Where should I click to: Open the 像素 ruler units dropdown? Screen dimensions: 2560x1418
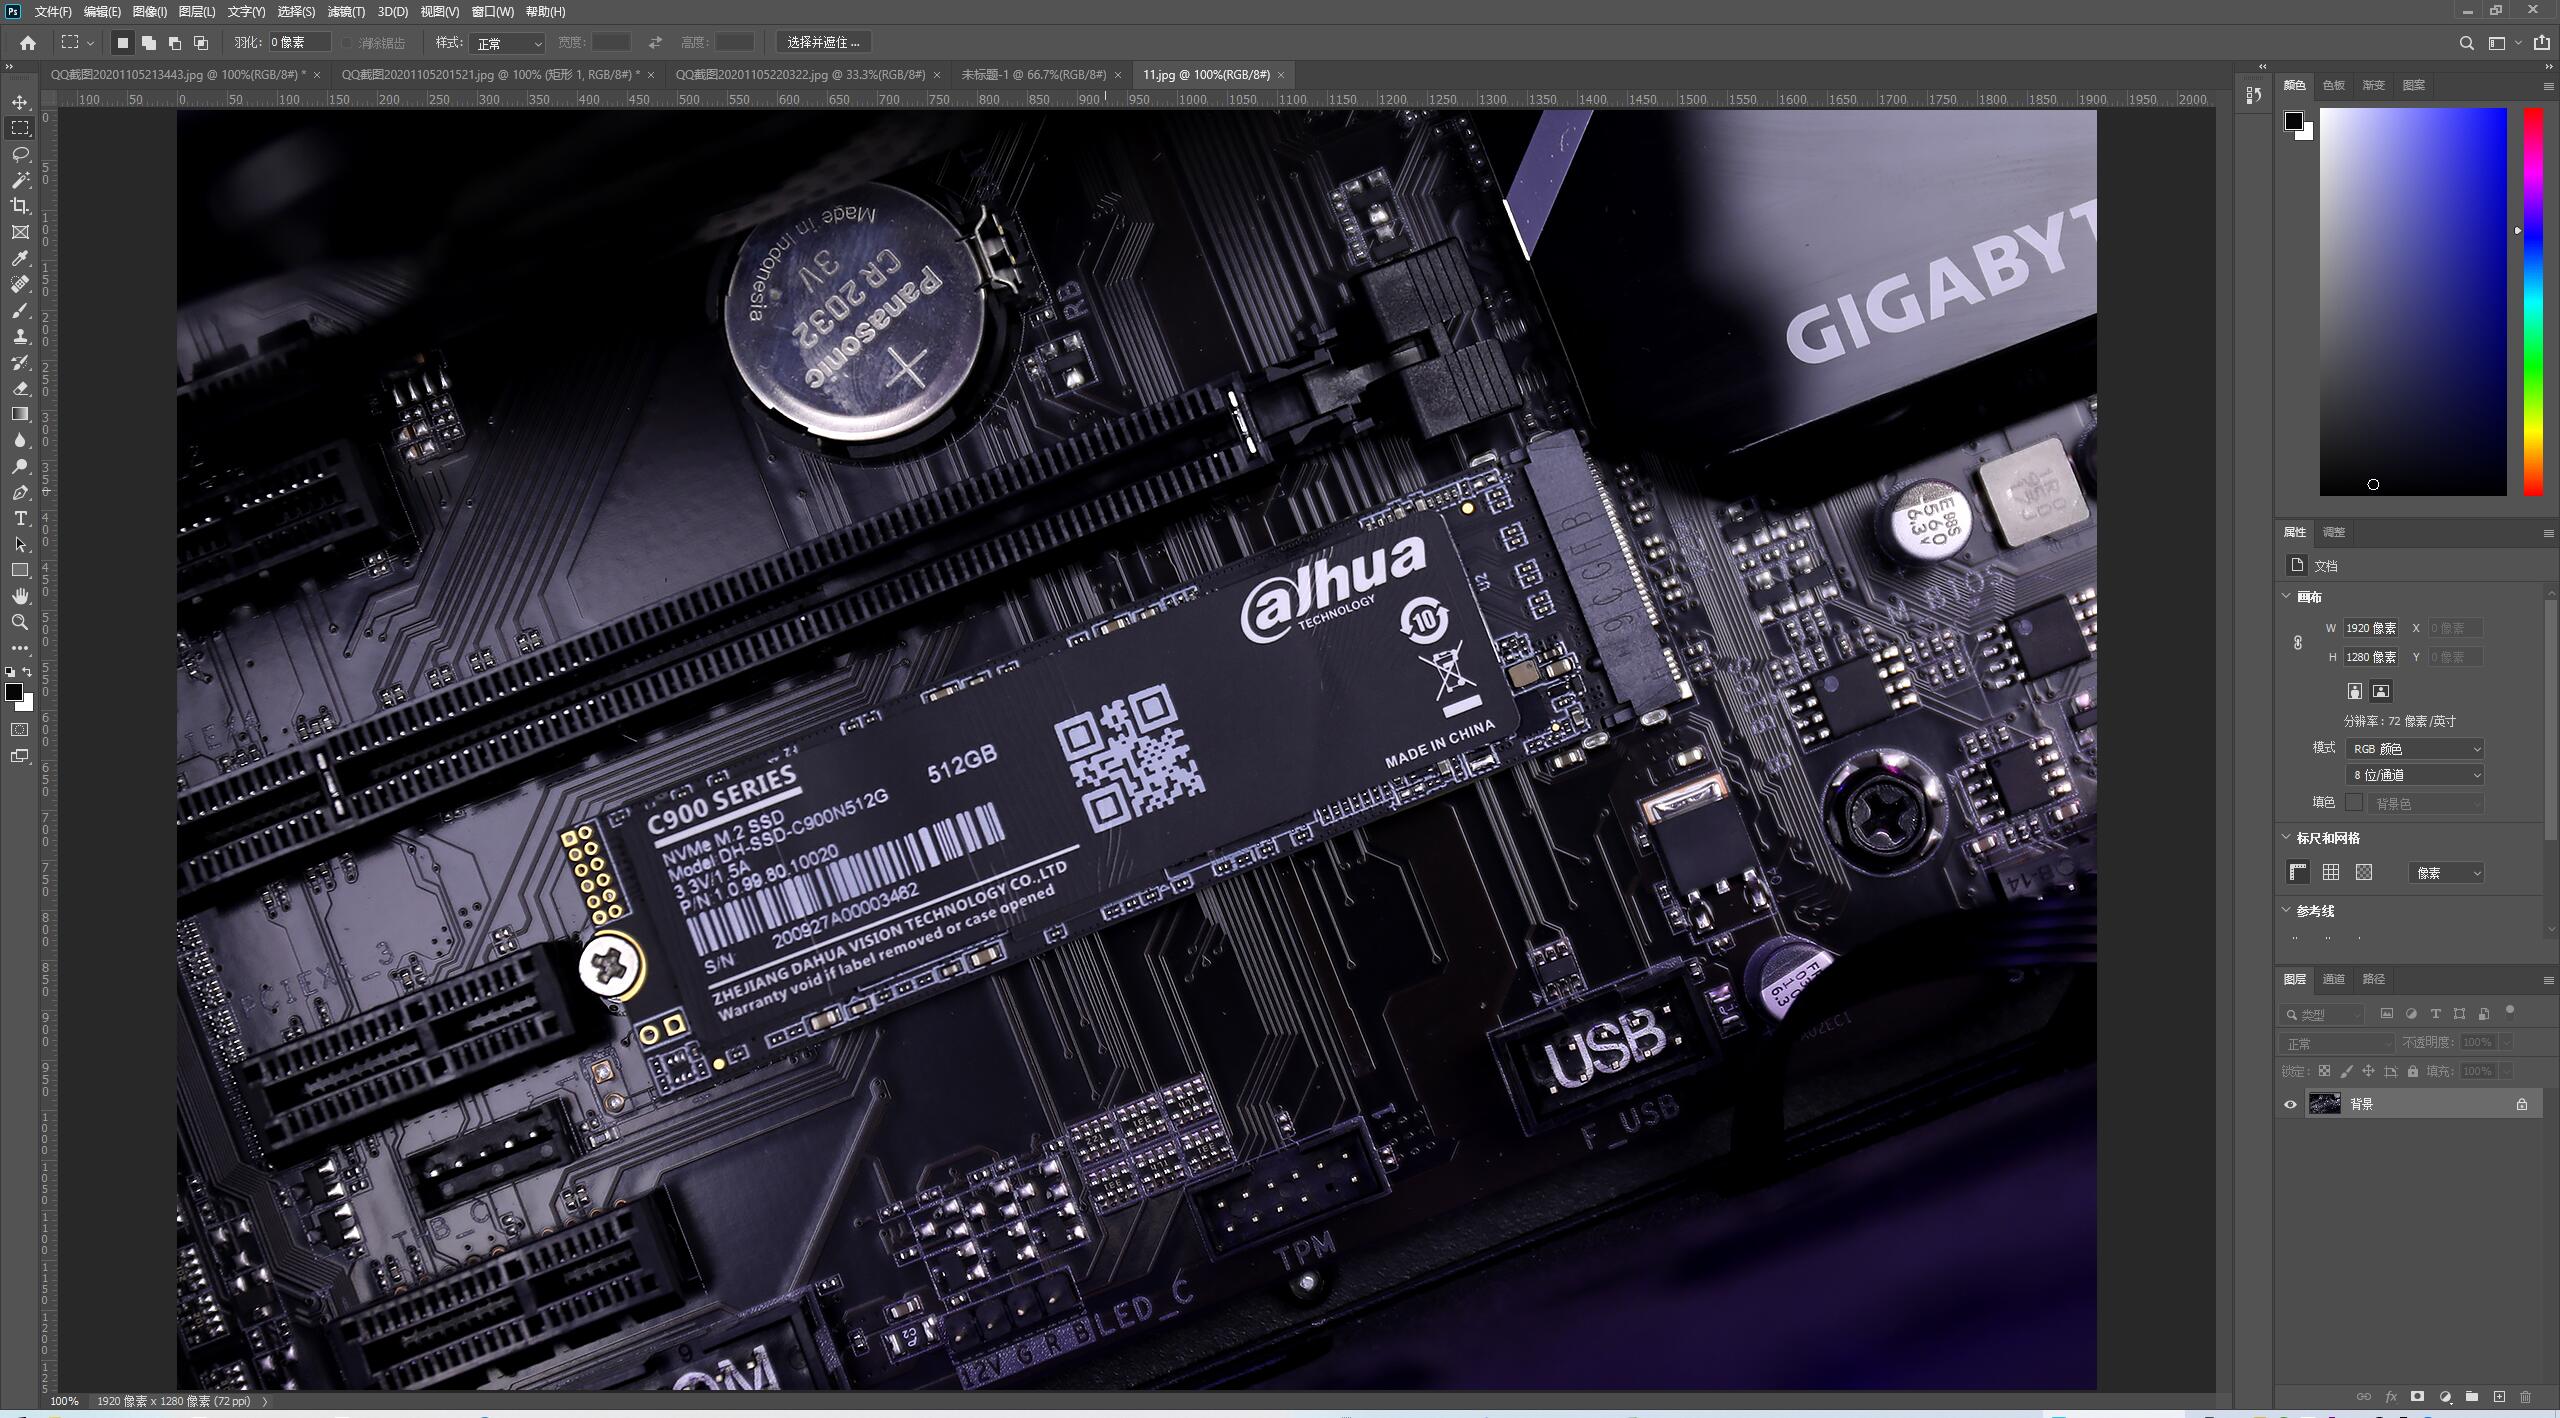(x=2446, y=873)
